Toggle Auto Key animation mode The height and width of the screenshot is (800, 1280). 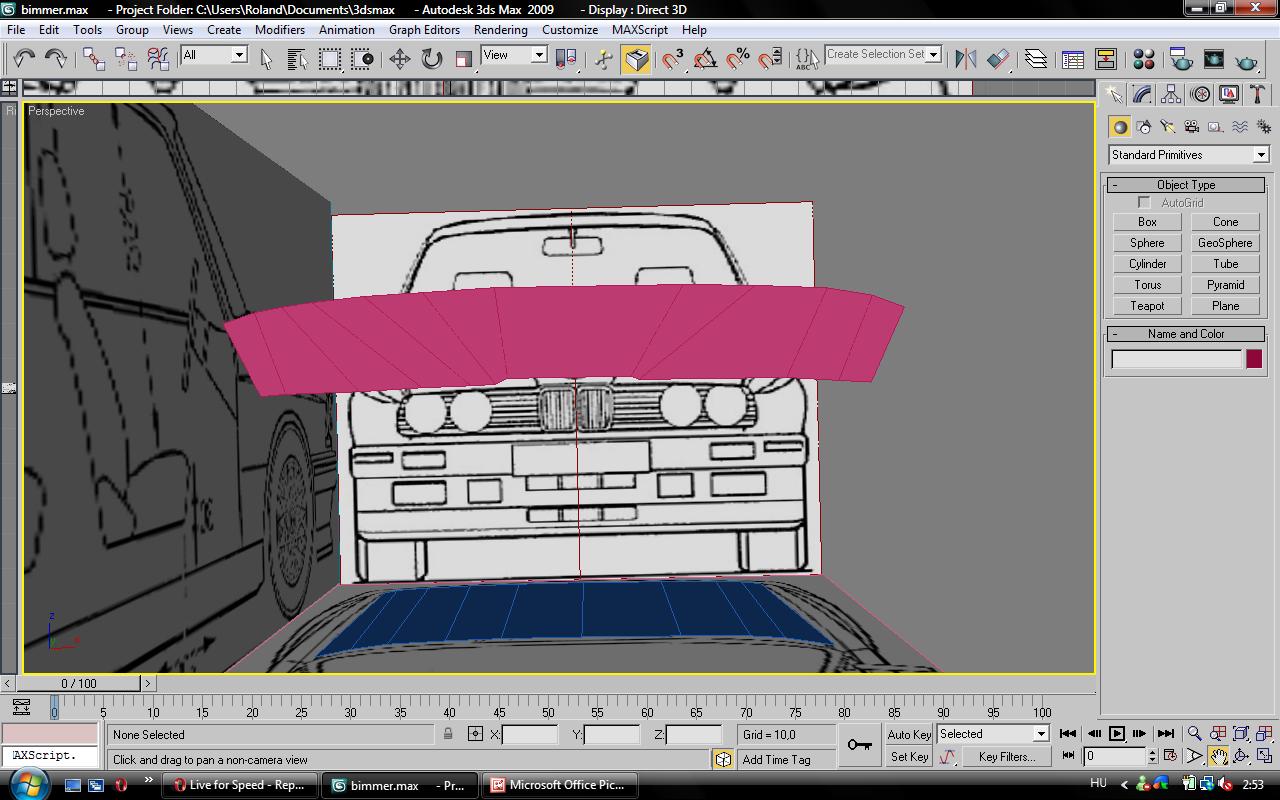tap(909, 734)
